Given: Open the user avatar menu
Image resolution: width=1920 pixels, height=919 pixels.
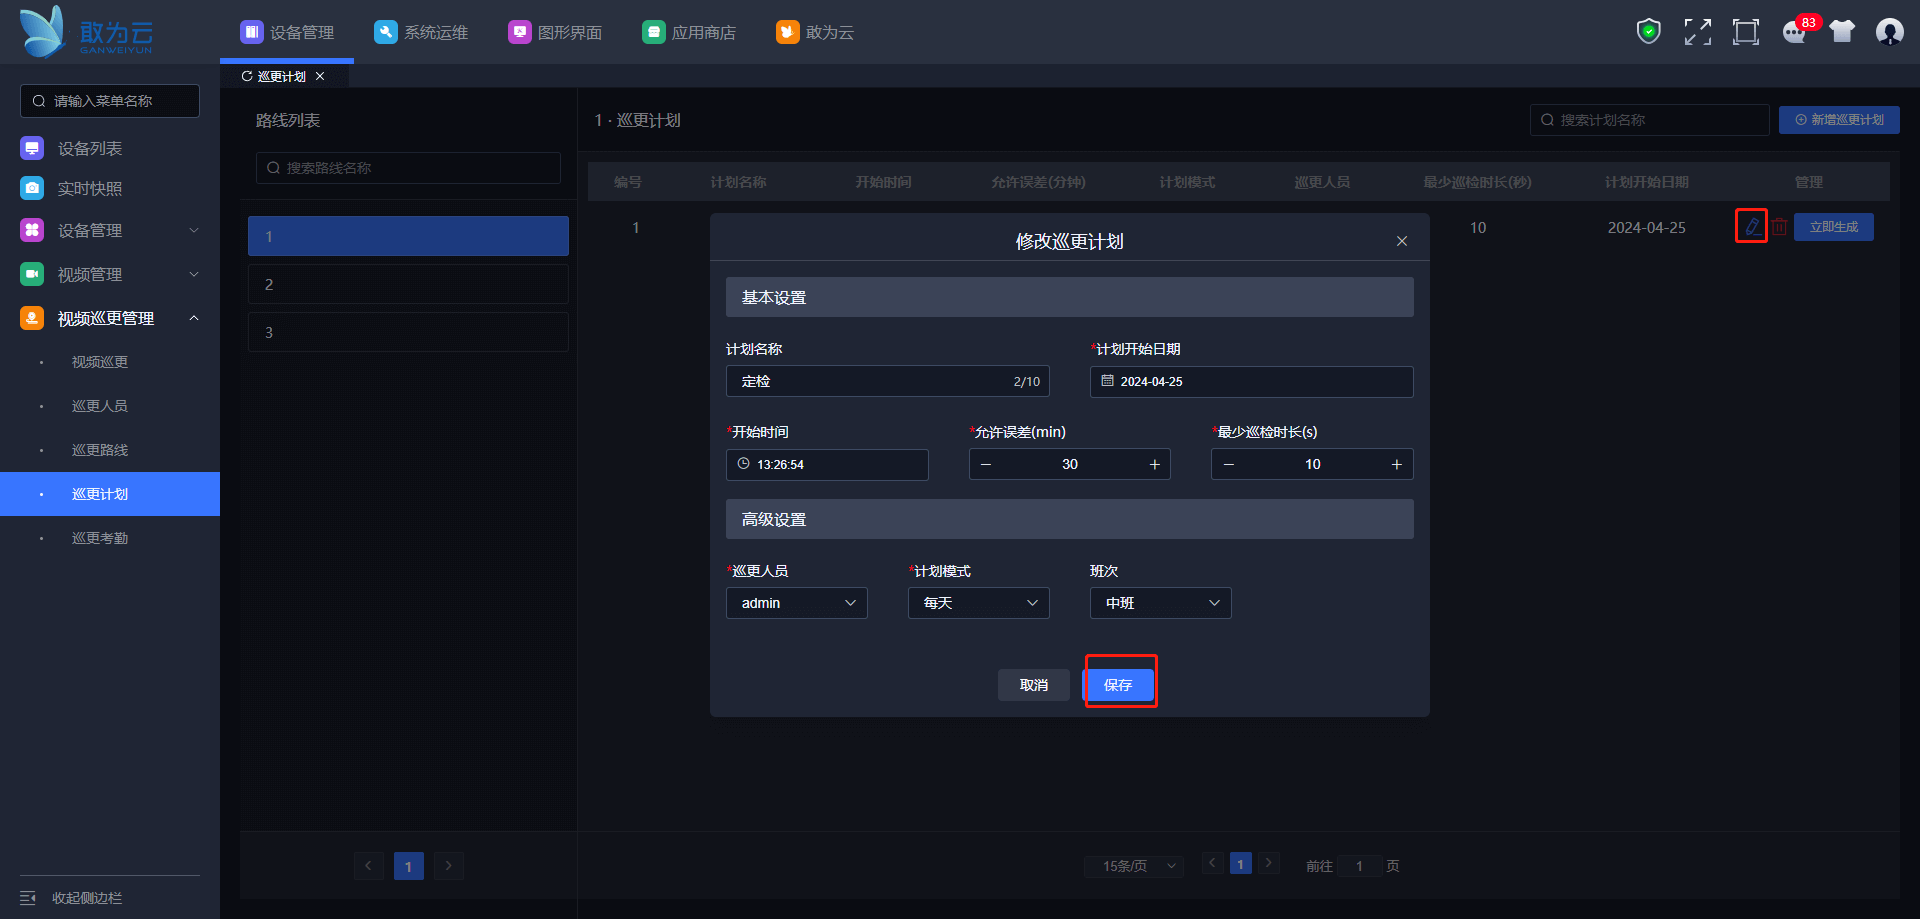Looking at the screenshot, I should (1889, 32).
